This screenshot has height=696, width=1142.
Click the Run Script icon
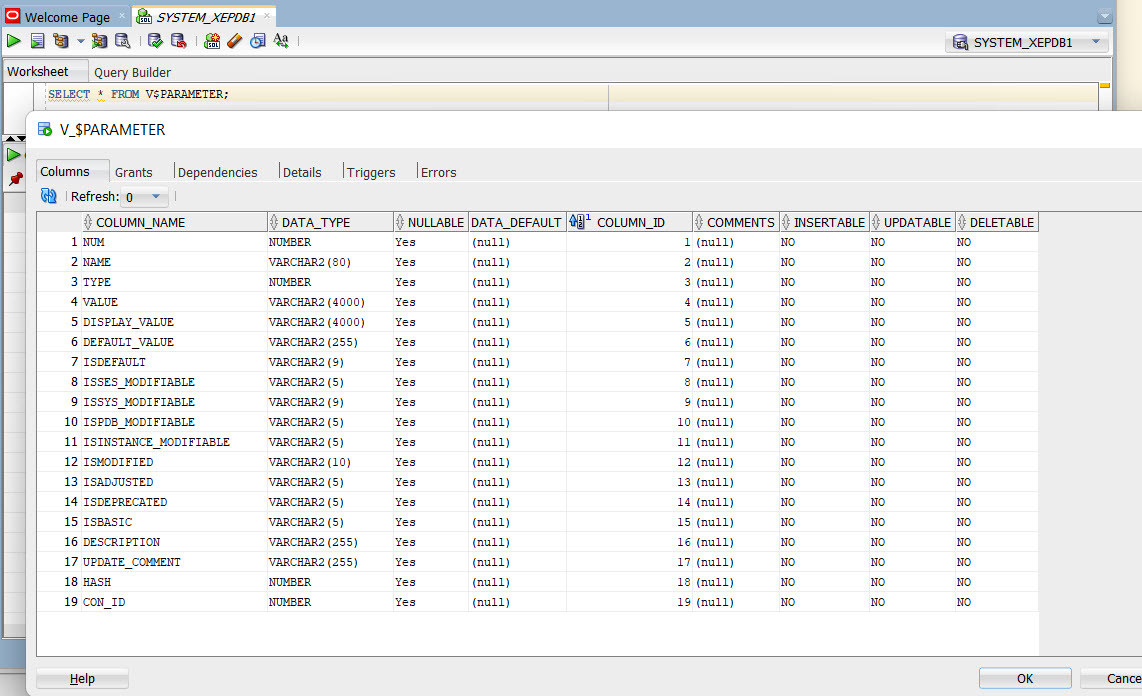[37, 41]
